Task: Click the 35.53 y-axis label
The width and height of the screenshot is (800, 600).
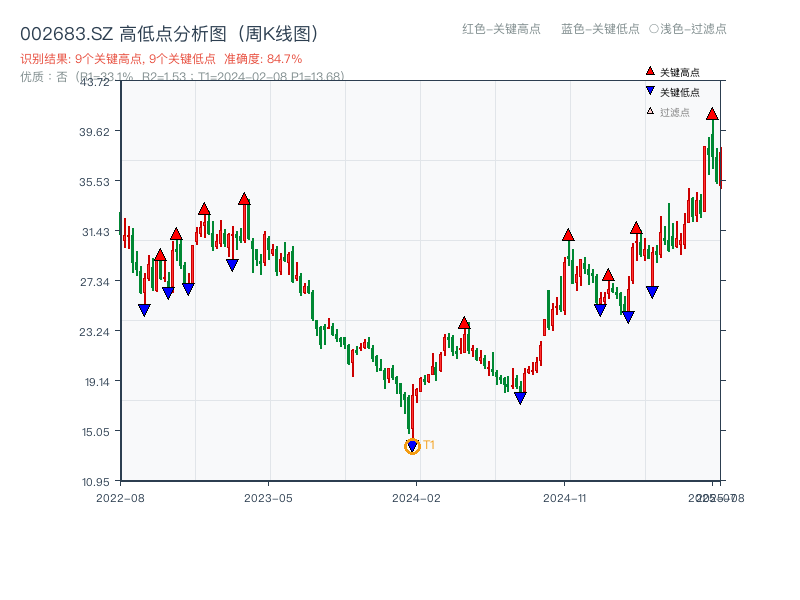Action: [94, 182]
